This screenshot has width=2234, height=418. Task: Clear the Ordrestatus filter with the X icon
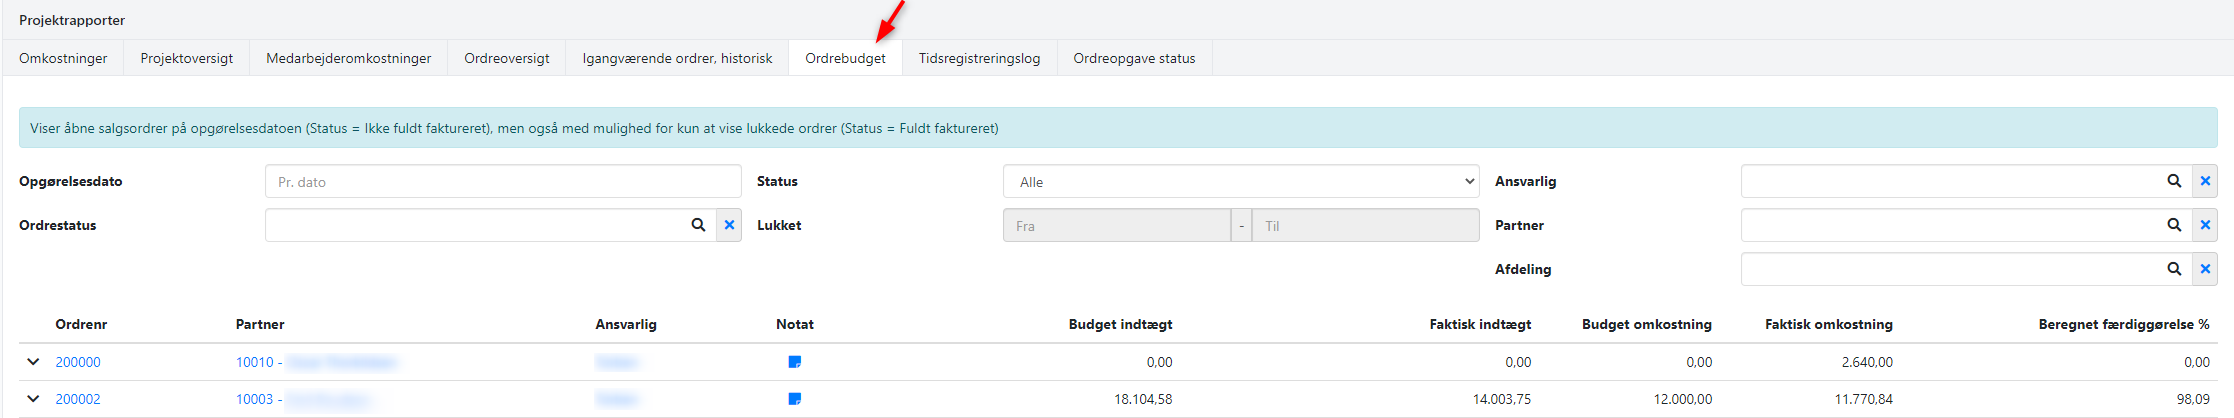coord(729,225)
